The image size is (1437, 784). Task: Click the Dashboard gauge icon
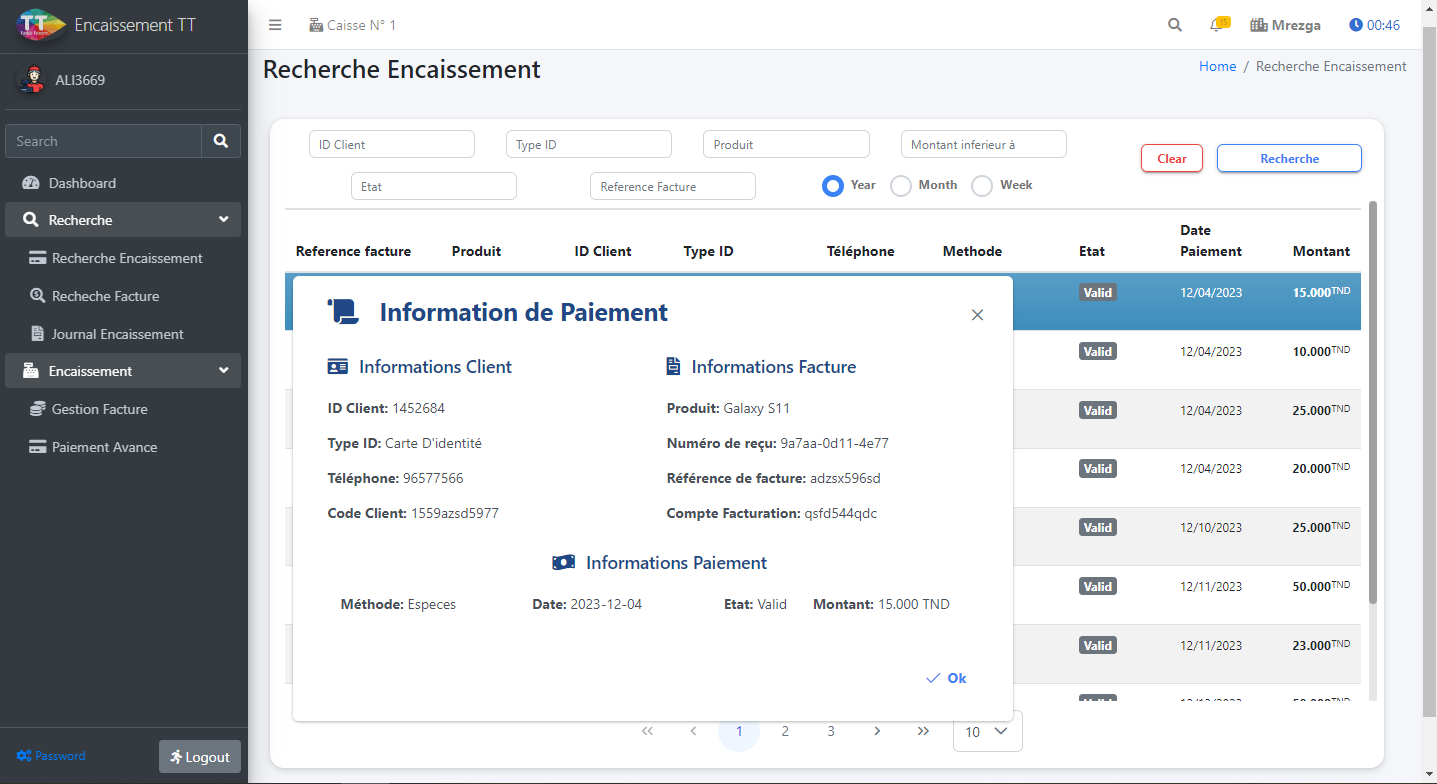(x=30, y=183)
